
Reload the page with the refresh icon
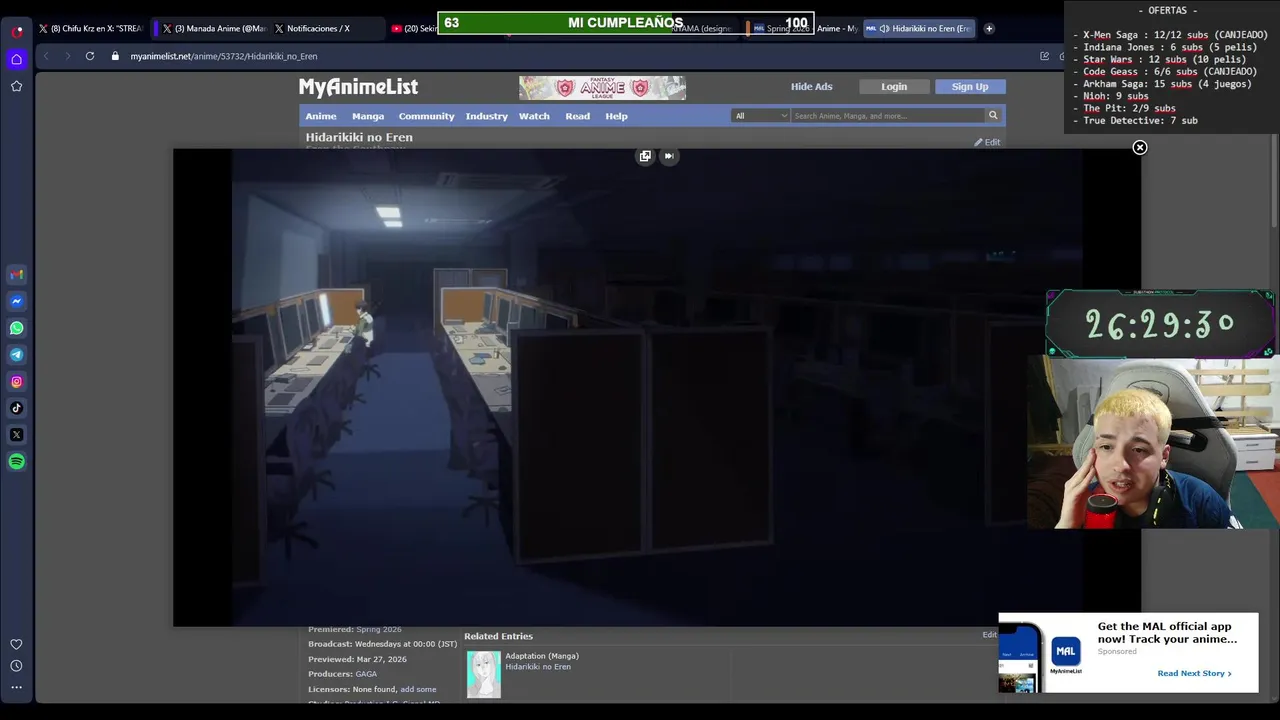click(x=90, y=56)
